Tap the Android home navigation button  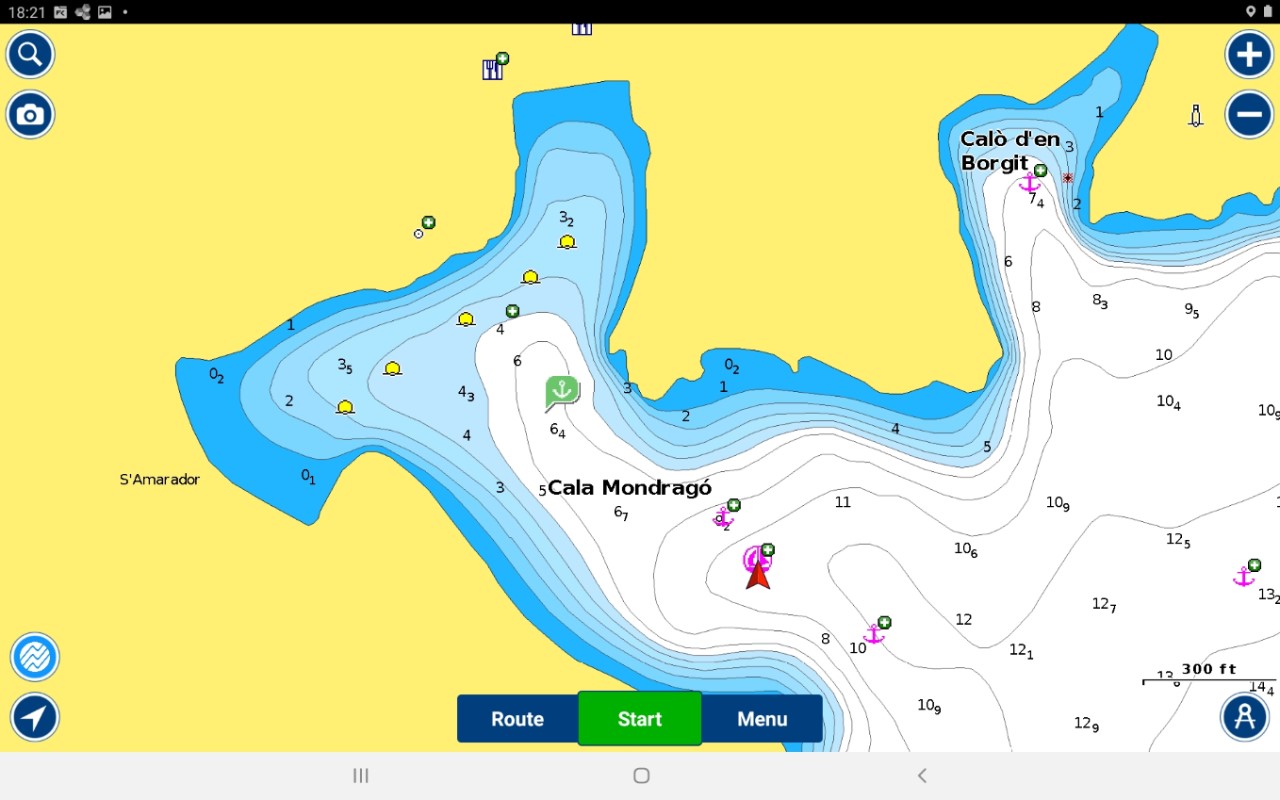tap(641, 776)
